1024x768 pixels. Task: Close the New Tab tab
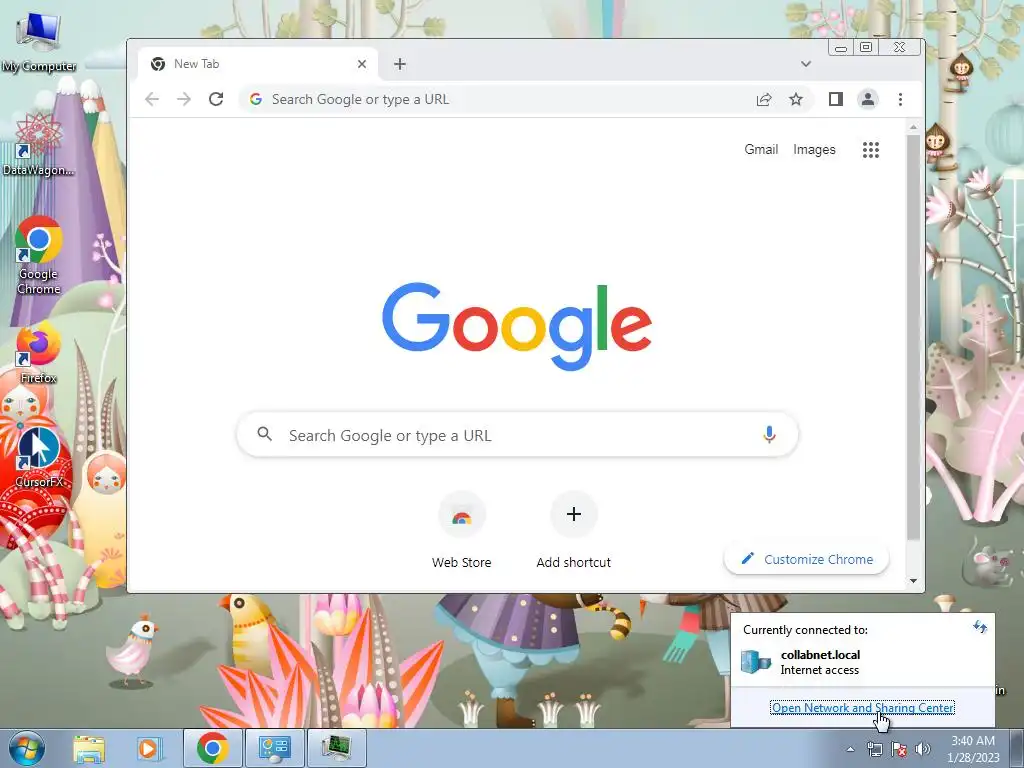362,64
